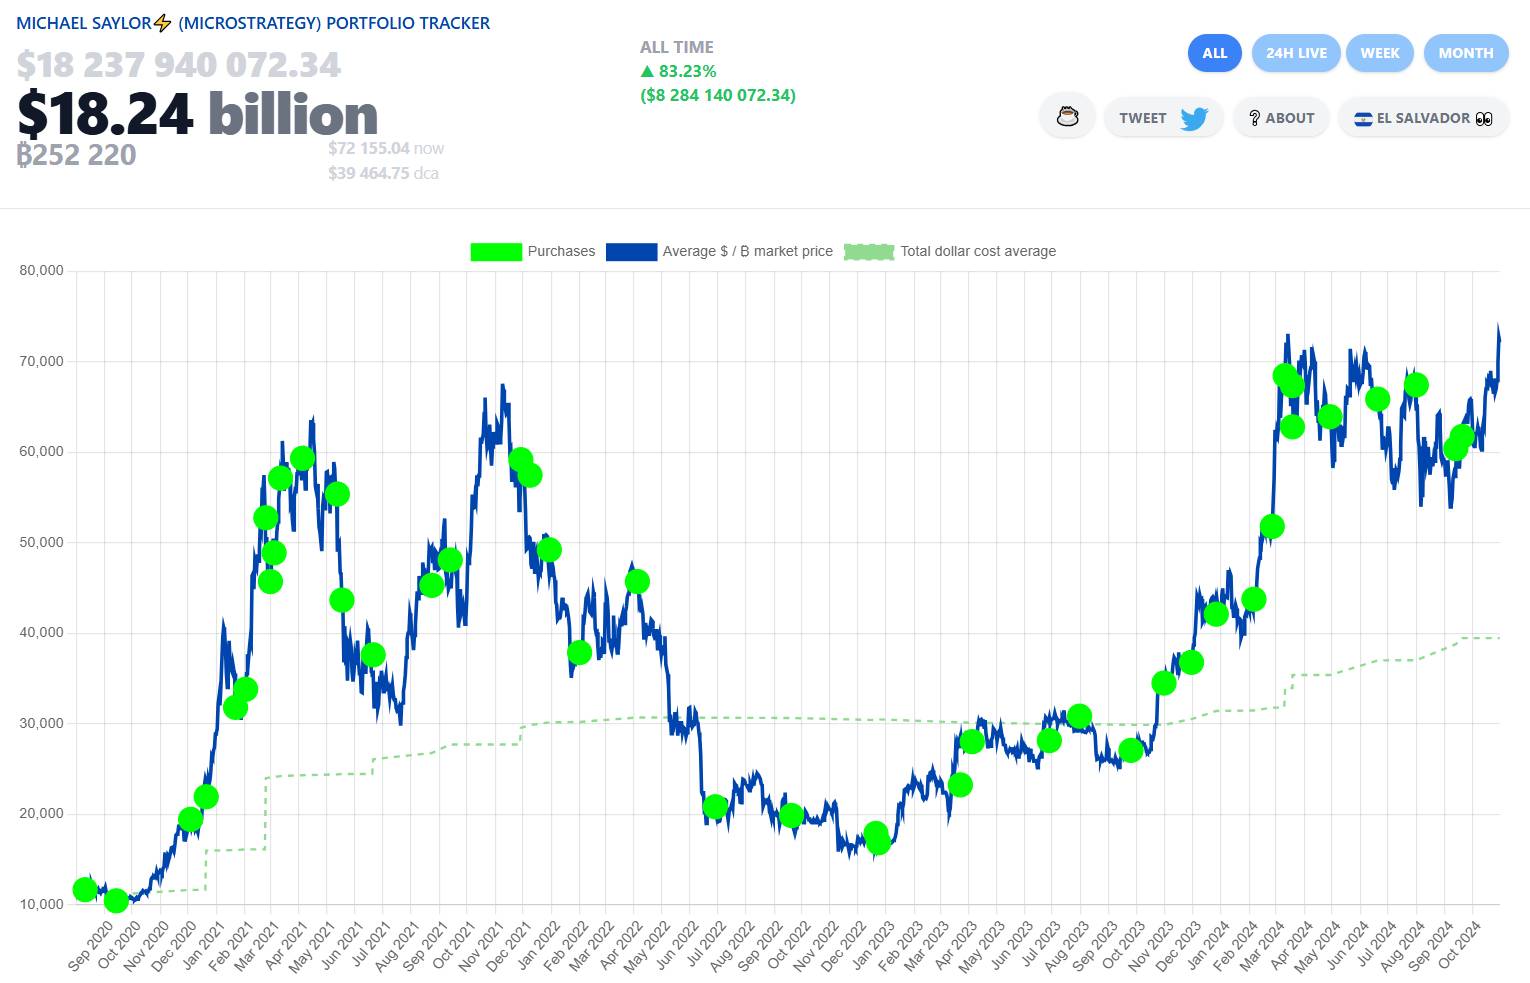This screenshot has width=1530, height=983.
Task: Click the $18 237 940 072.34 exact value
Action: 179,65
